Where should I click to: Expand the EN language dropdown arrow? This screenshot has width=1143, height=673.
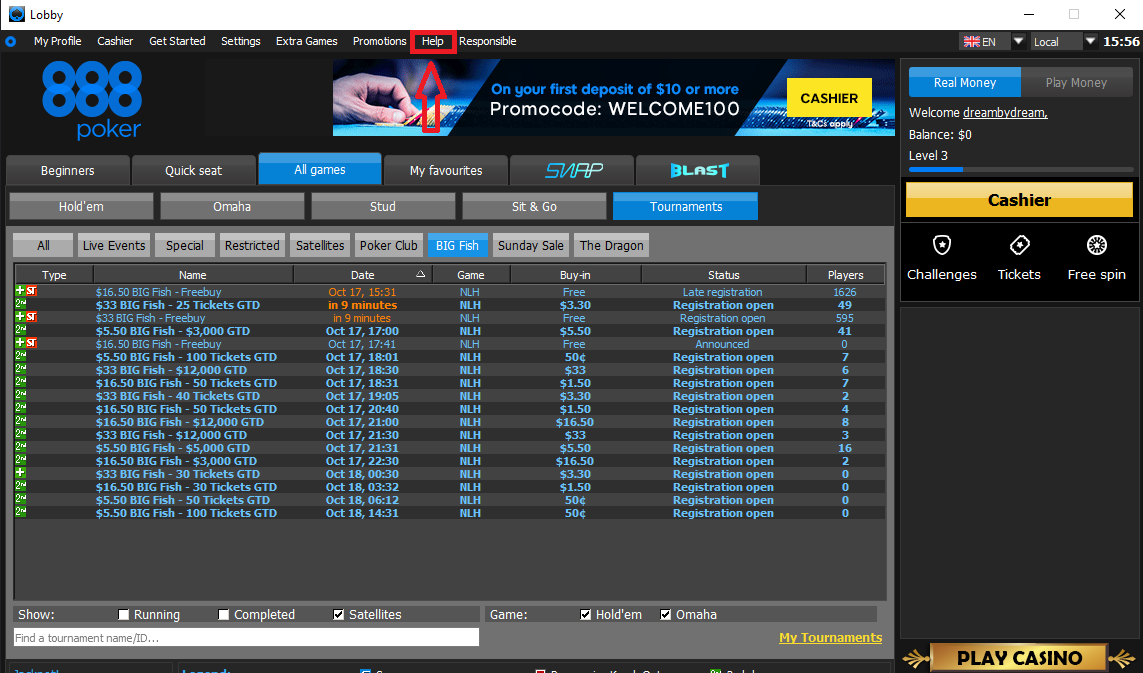[x=1019, y=42]
